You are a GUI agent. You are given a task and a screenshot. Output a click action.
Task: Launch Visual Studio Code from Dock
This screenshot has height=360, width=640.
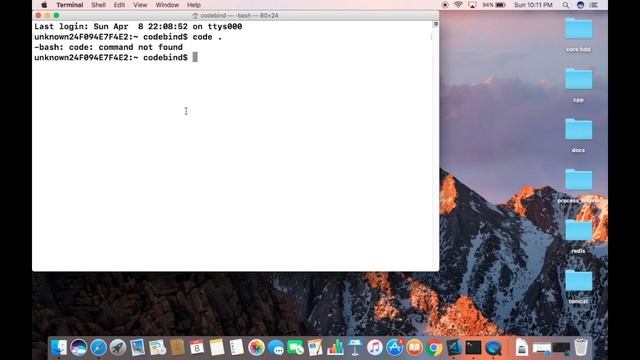point(454,348)
